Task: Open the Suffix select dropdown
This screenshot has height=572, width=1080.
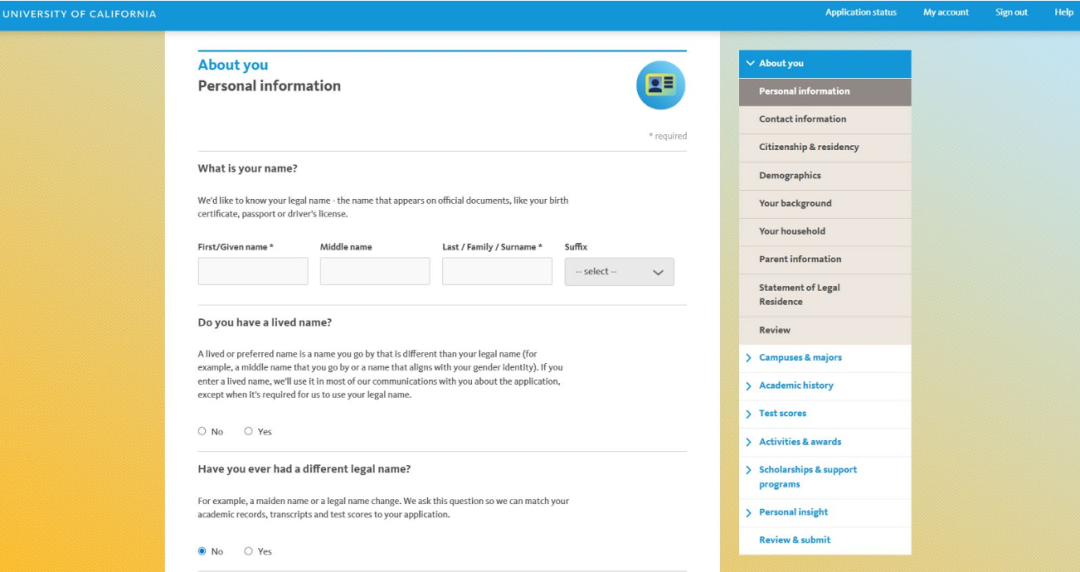Action: 619,272
